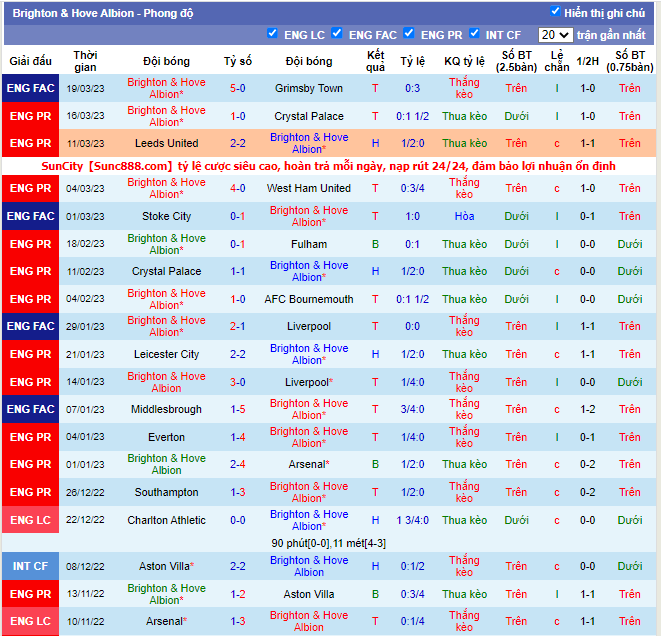The width and height of the screenshot is (661, 636).
Task: Open the 20 recent matches dropdown
Action: (x=554, y=35)
